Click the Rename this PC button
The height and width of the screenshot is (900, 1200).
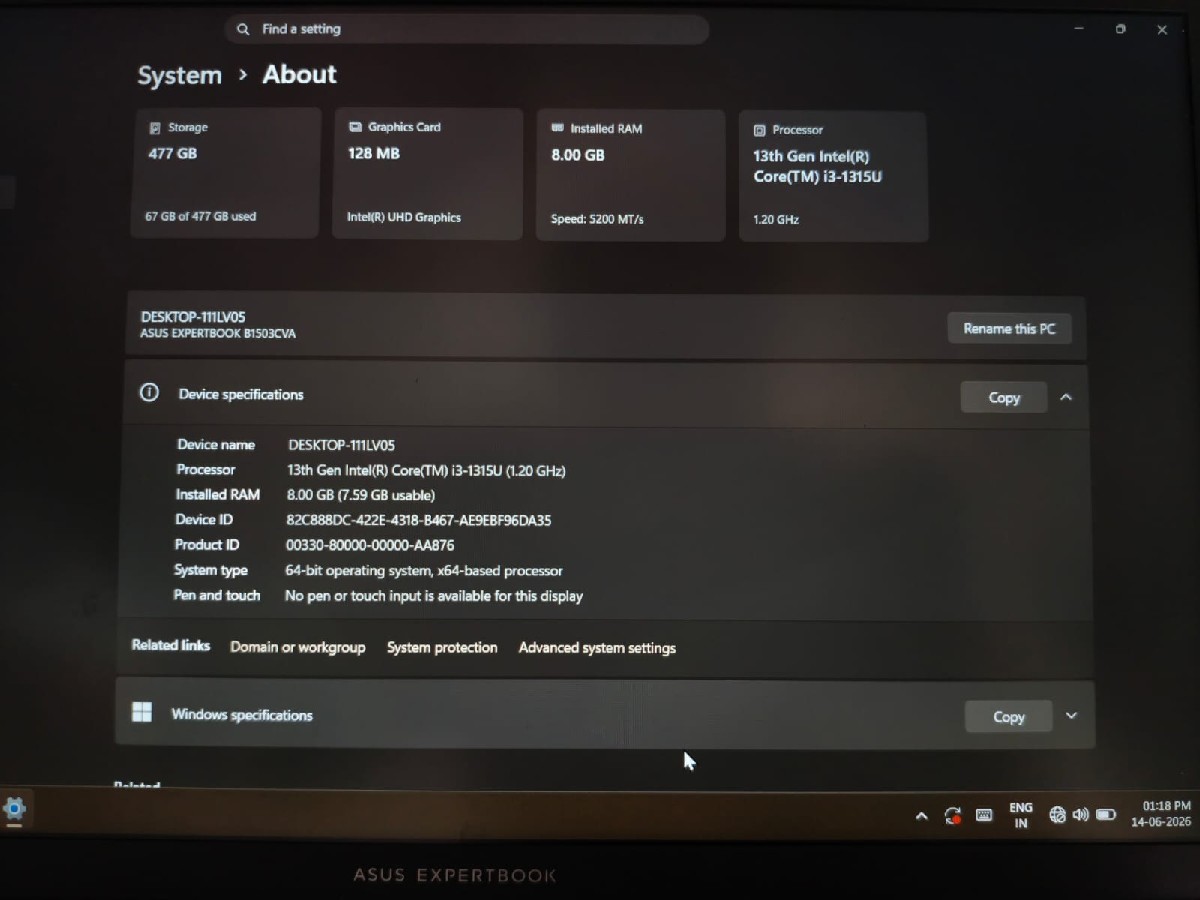1009,328
